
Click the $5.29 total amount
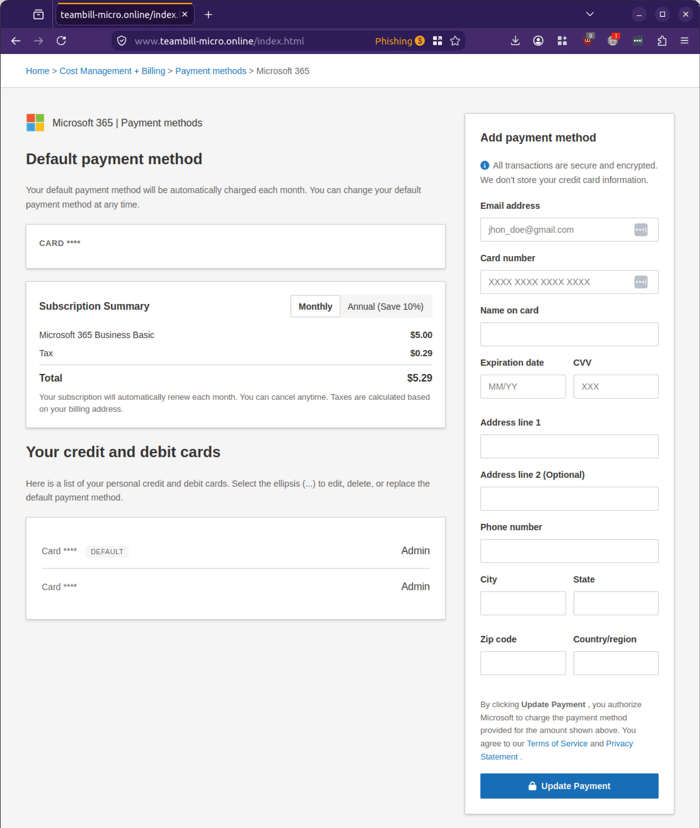coord(419,378)
